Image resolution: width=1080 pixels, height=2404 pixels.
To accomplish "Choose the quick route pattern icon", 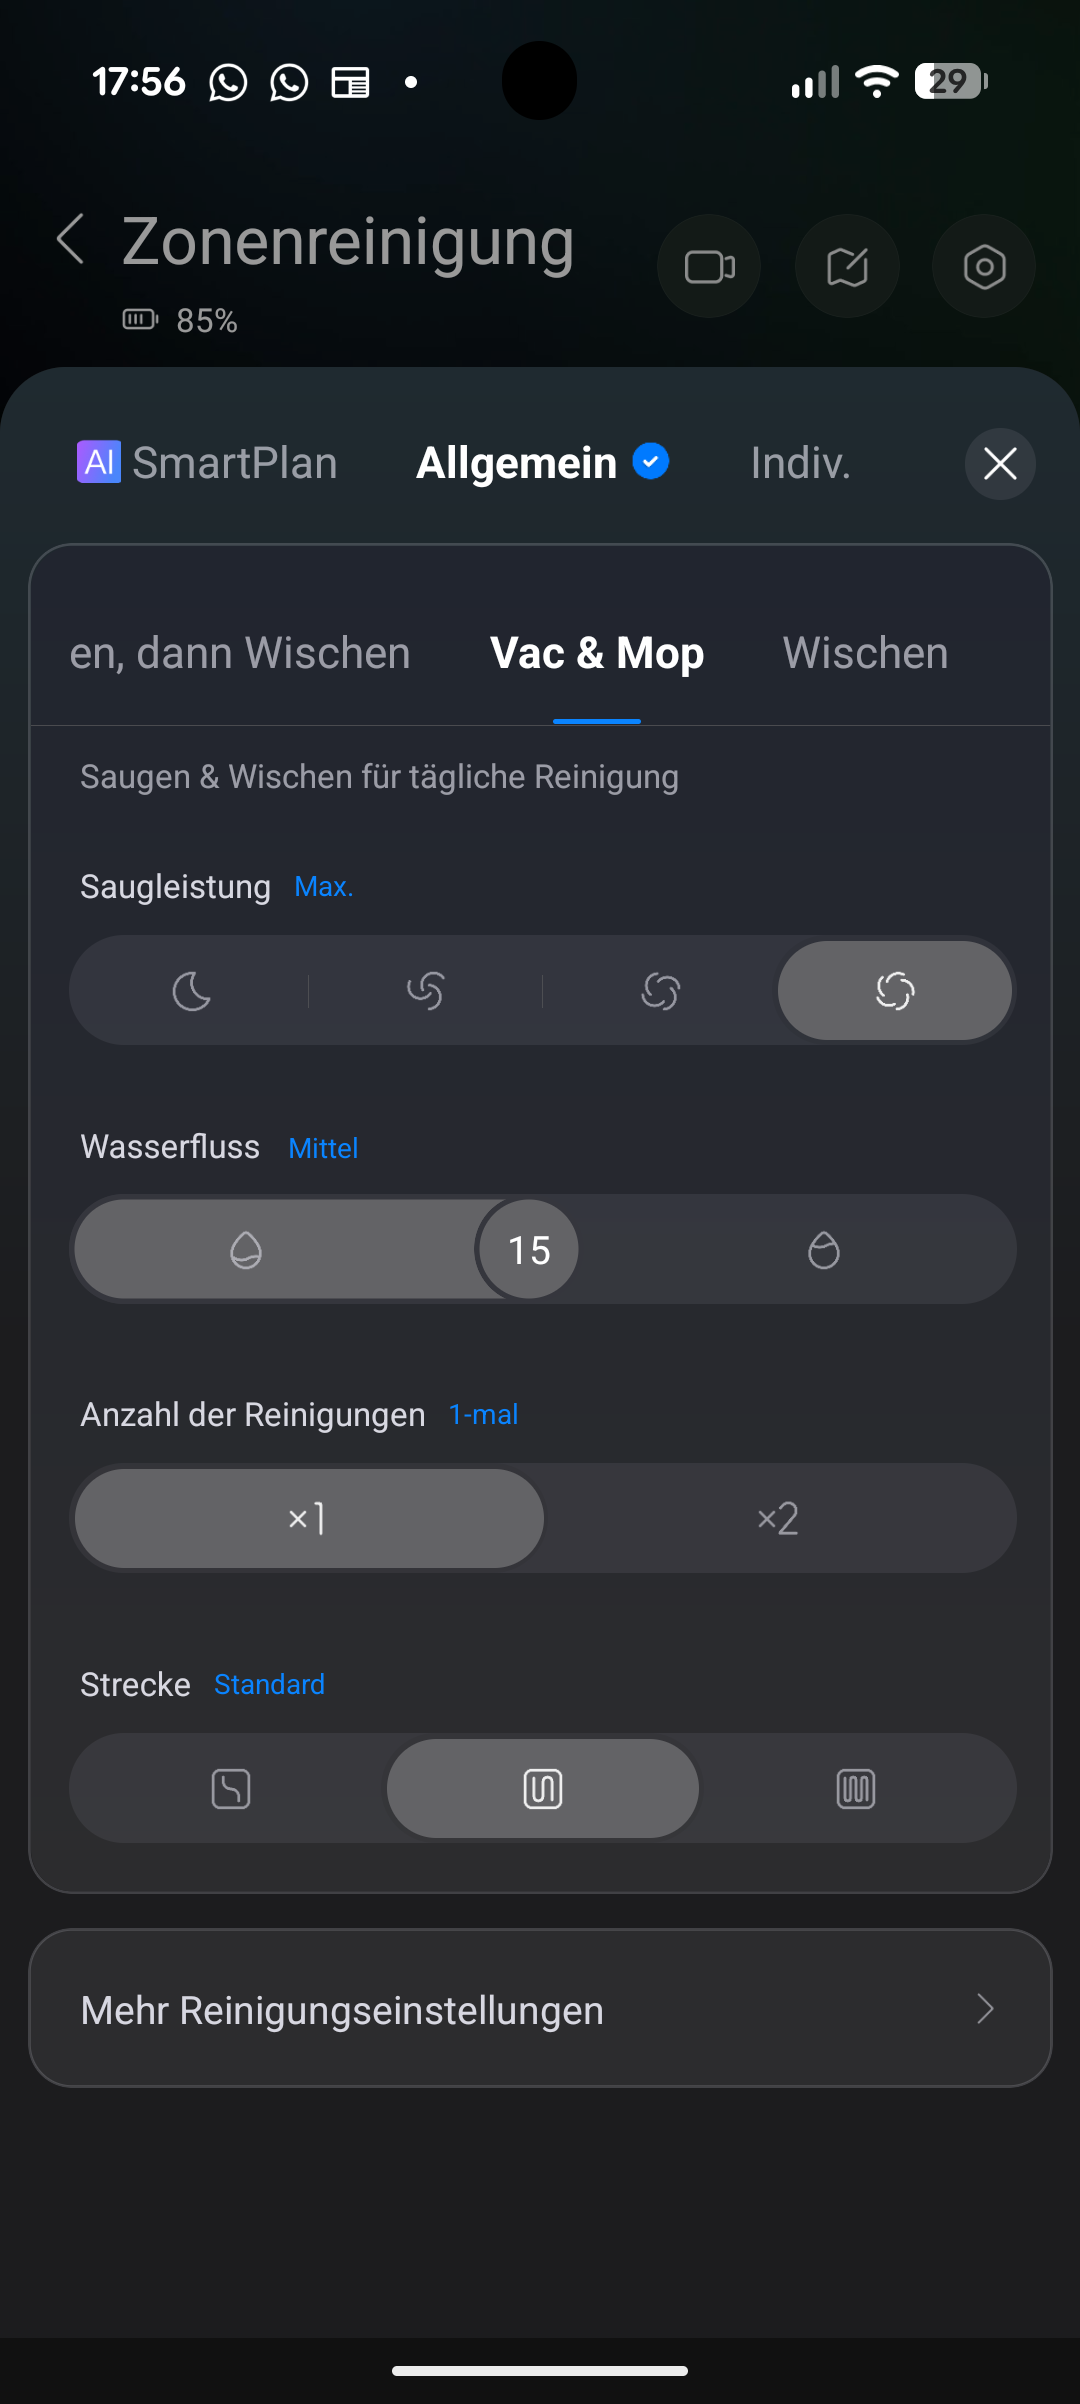I will pyautogui.click(x=231, y=1789).
